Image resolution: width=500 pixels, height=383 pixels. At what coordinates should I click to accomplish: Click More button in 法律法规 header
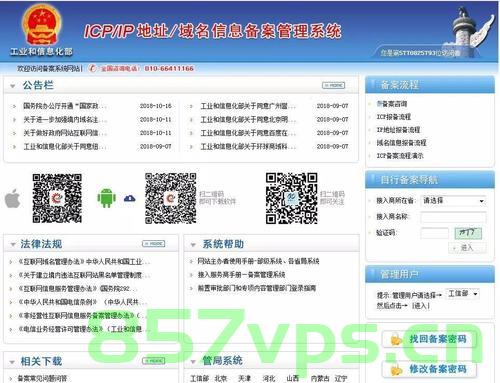(154, 244)
